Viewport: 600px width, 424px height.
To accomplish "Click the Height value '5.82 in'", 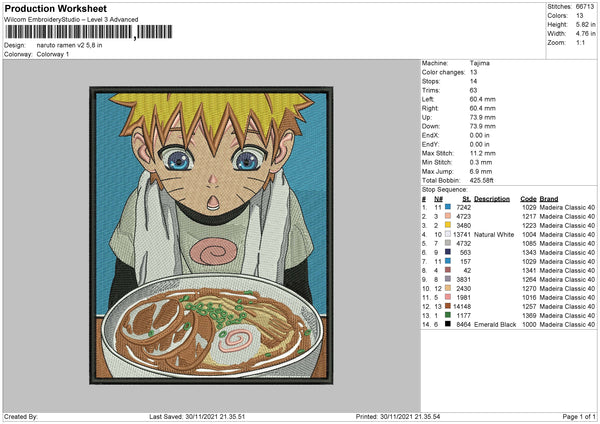I will pos(585,24).
